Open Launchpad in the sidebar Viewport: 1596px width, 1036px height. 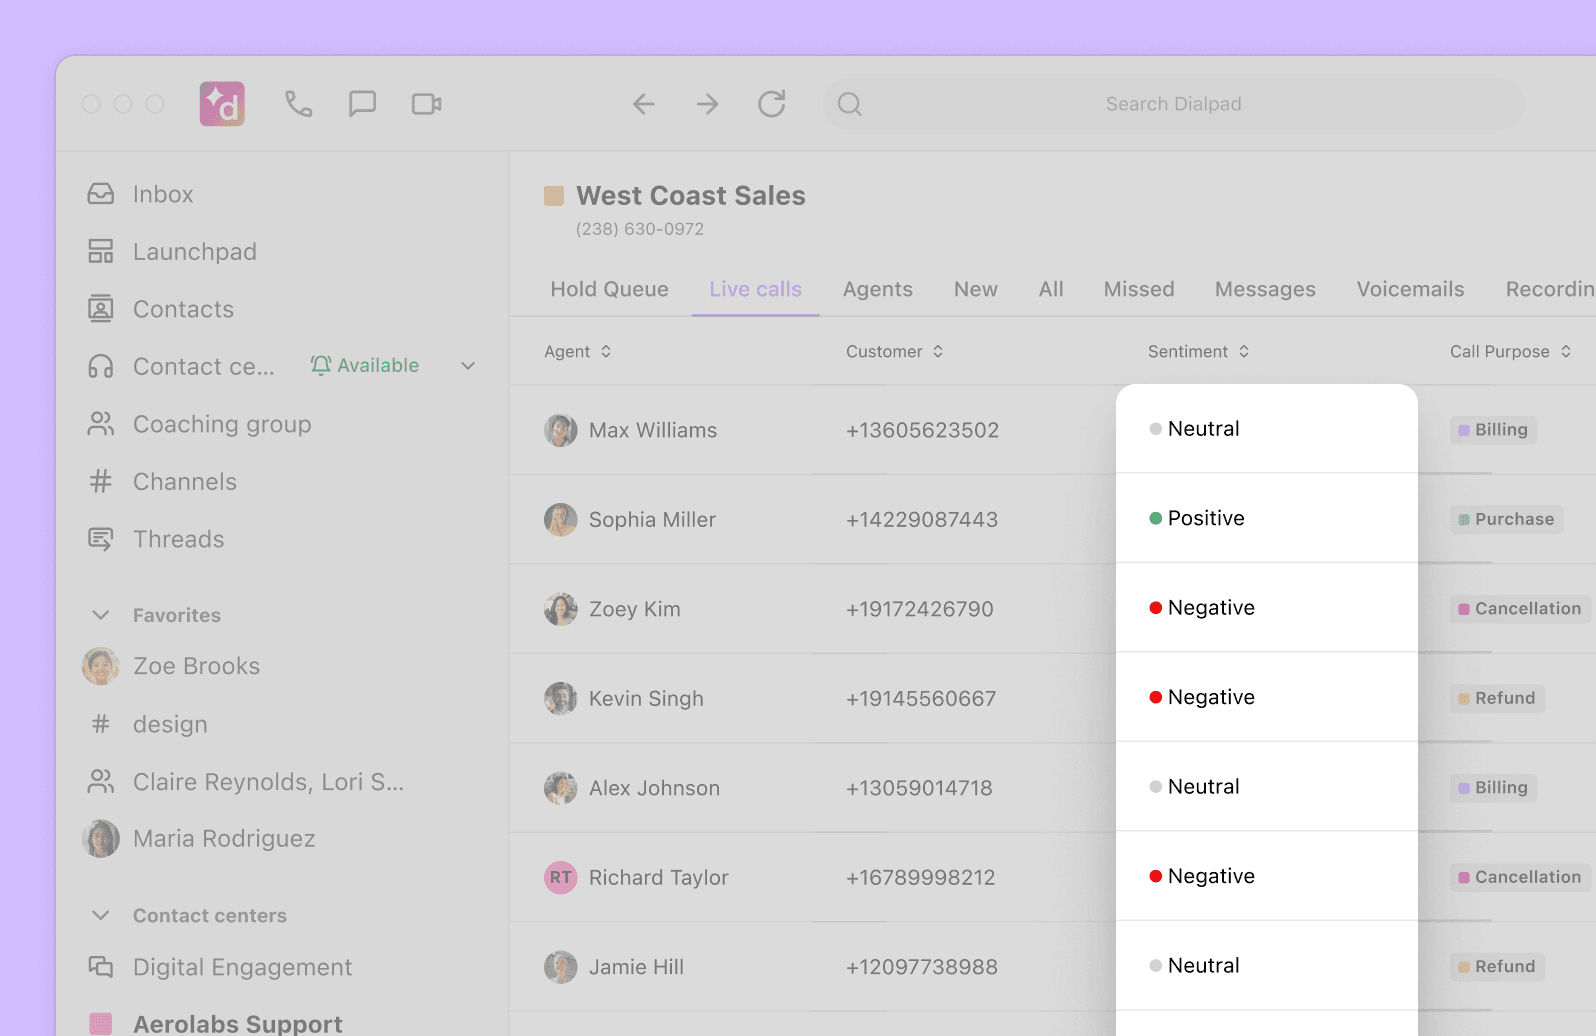point(194,252)
